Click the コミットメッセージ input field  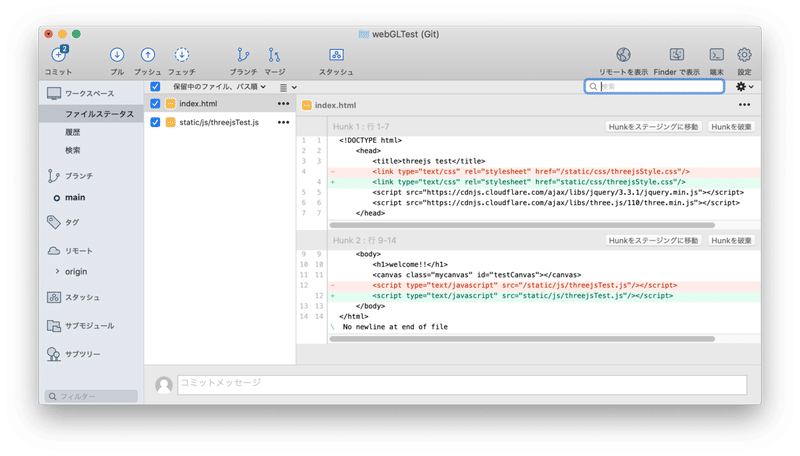[462, 385]
